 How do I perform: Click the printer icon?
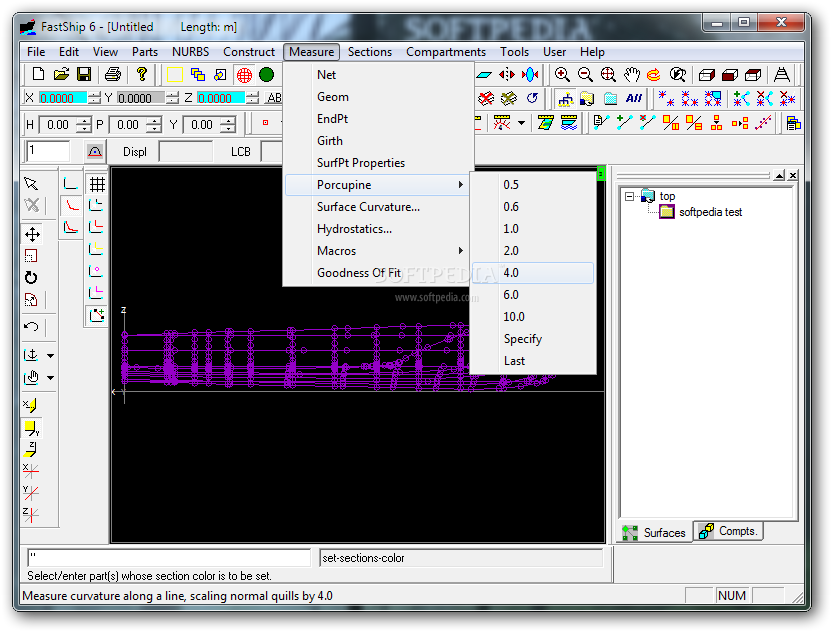pos(112,74)
